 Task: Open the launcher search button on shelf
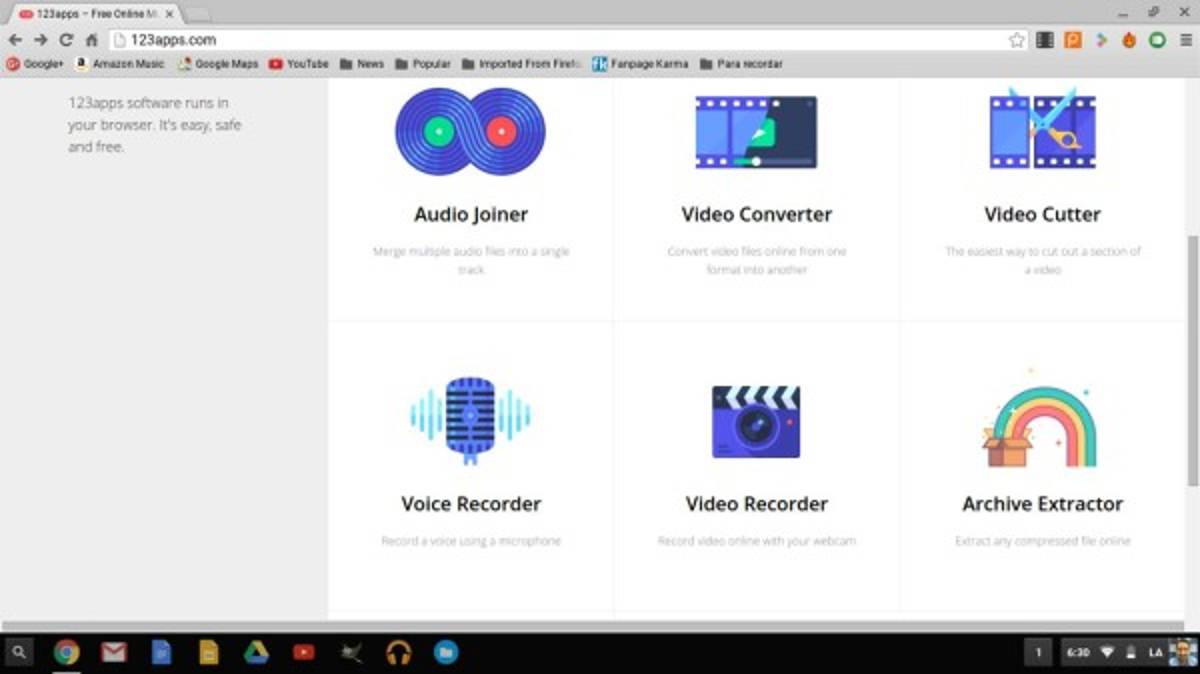click(x=19, y=653)
